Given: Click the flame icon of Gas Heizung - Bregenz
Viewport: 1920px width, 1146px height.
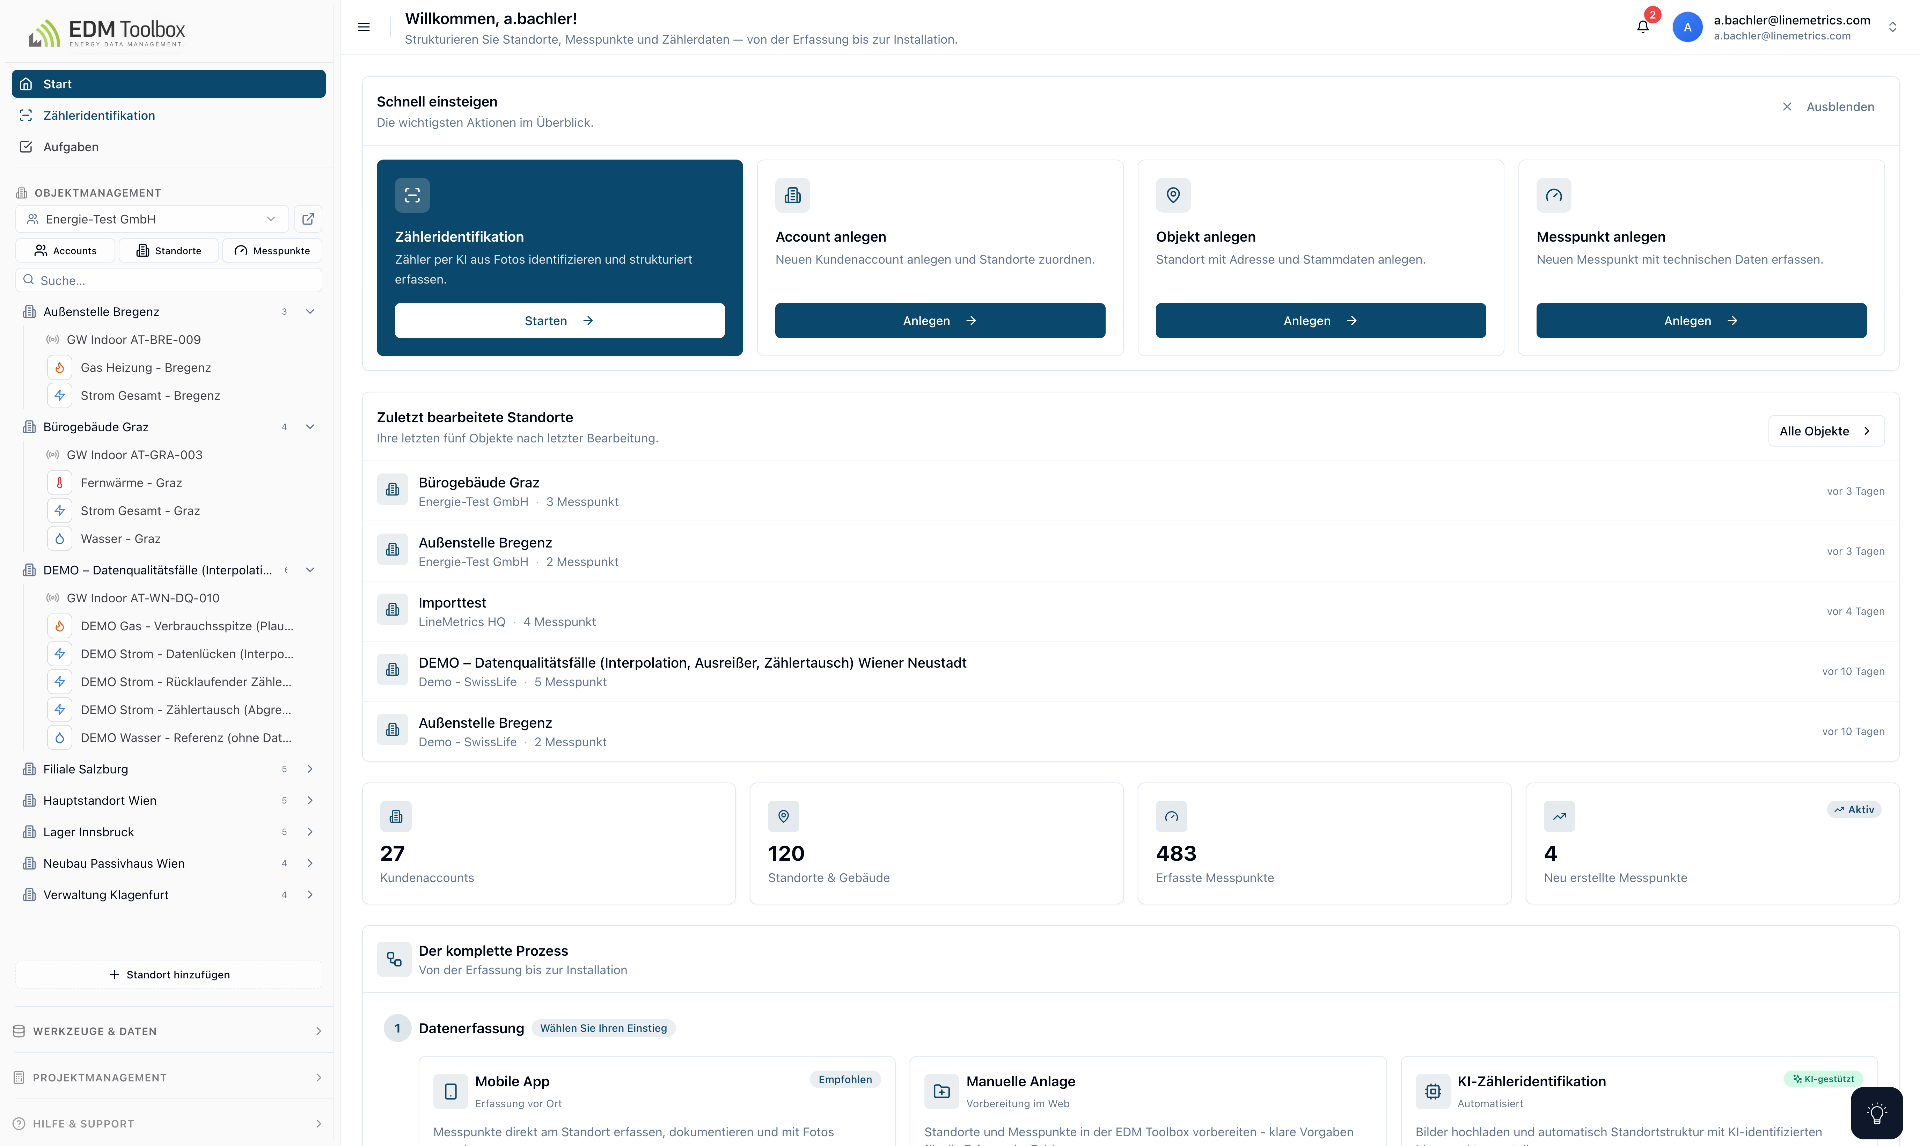Looking at the screenshot, I should [60, 368].
